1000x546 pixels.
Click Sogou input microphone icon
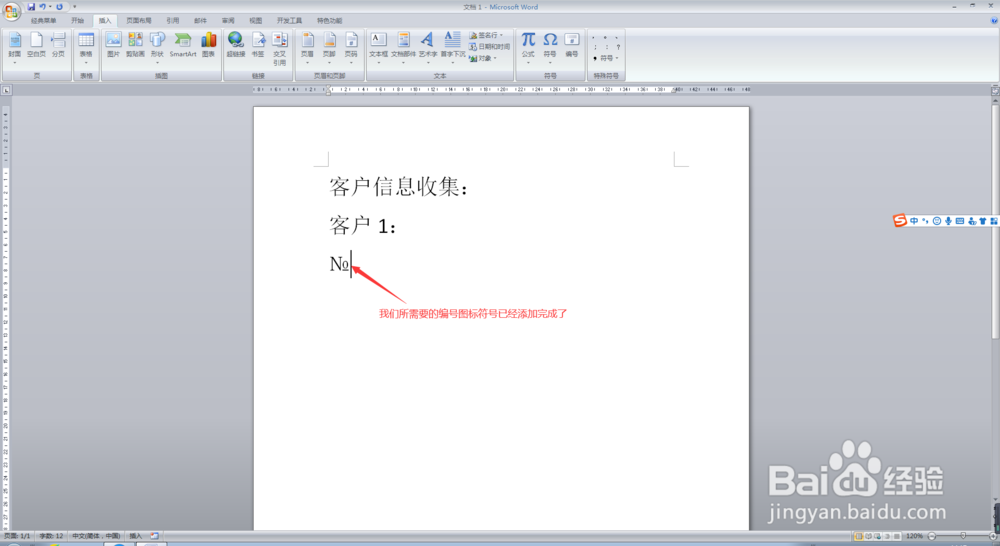(x=948, y=221)
